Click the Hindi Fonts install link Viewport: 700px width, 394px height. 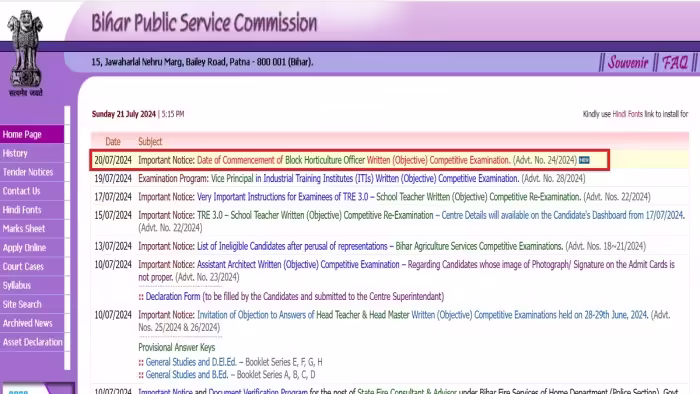coord(627,114)
